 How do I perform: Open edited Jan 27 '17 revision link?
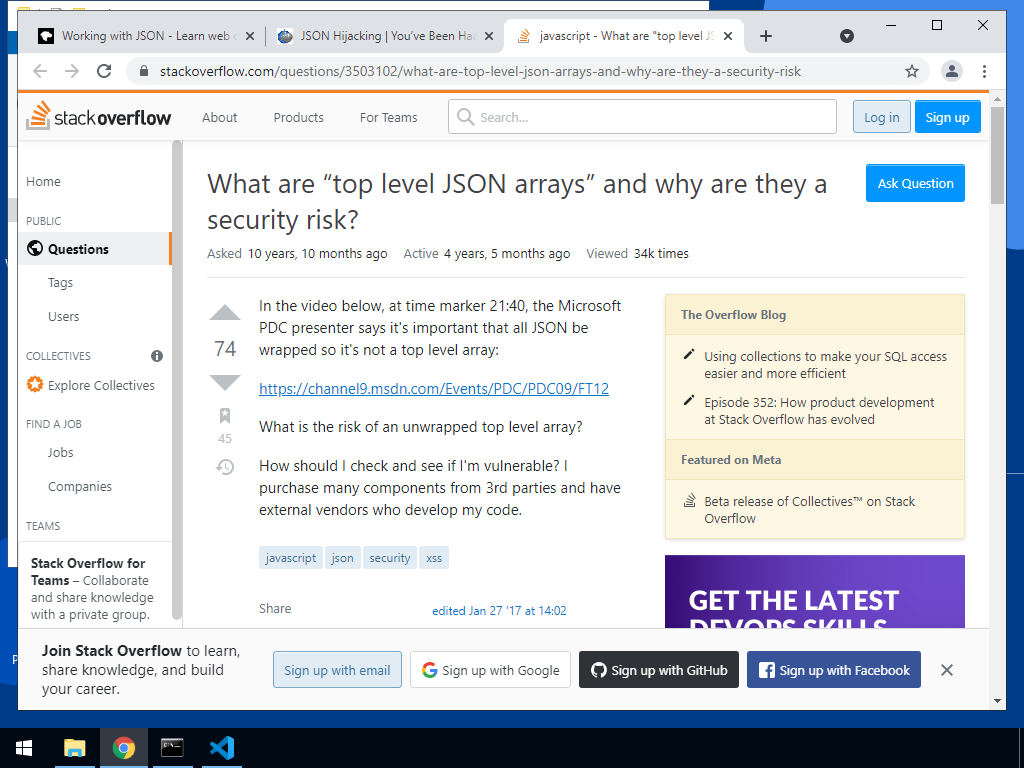click(499, 611)
